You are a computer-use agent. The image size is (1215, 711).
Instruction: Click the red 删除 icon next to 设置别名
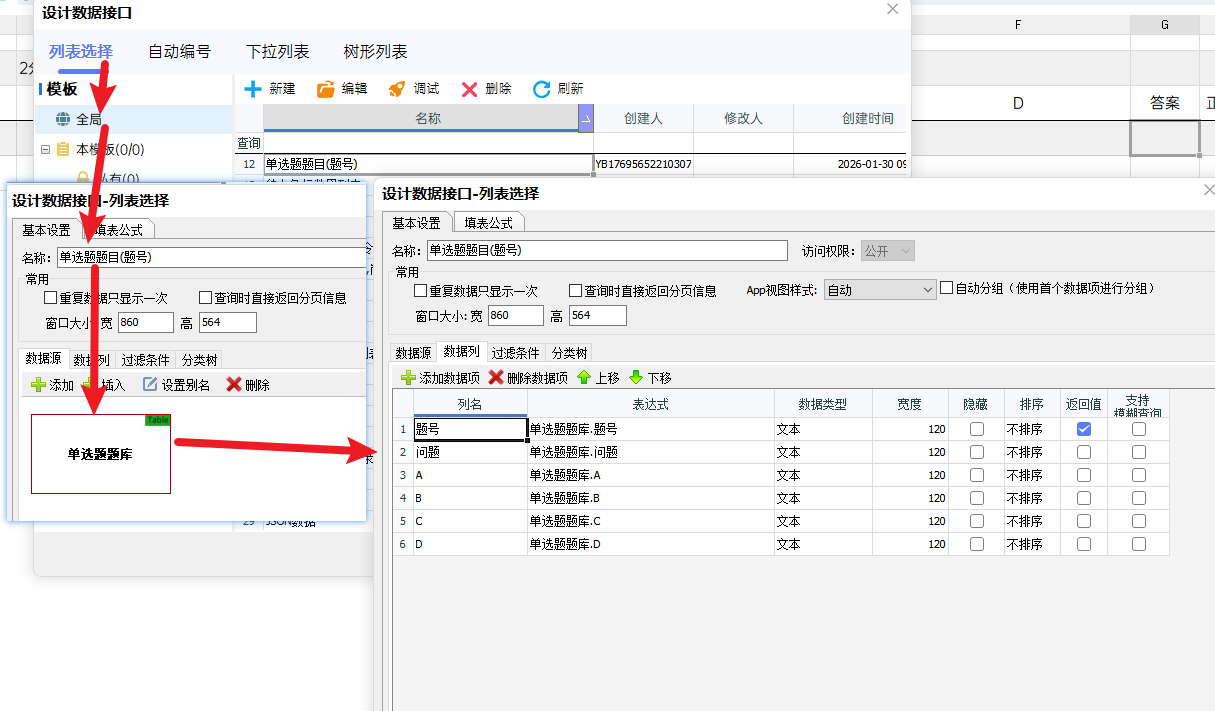tap(234, 384)
